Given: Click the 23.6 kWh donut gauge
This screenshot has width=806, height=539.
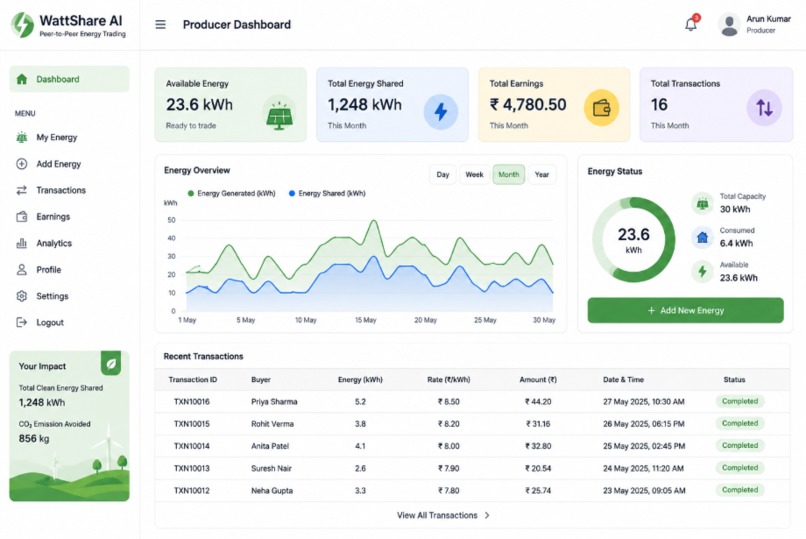Looking at the screenshot, I should click(x=633, y=239).
